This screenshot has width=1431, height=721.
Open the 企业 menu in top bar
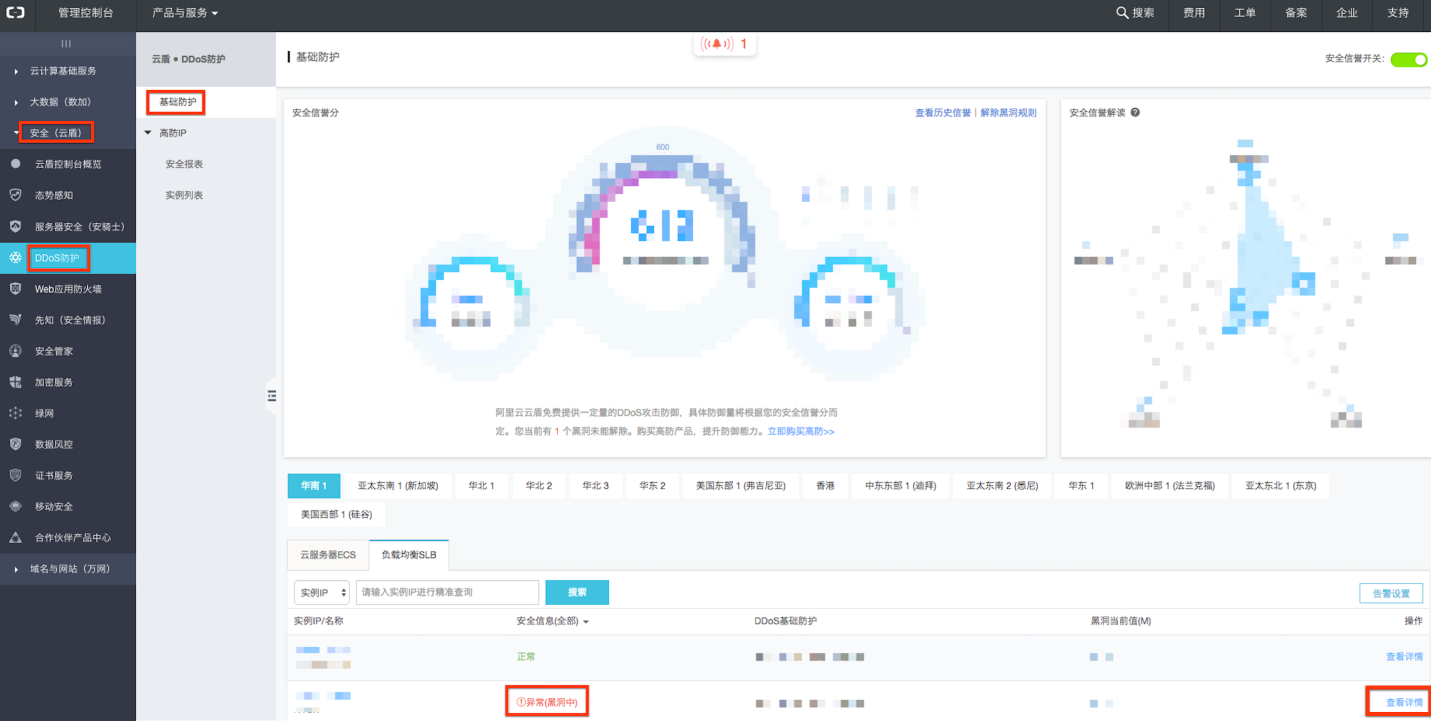(1347, 13)
